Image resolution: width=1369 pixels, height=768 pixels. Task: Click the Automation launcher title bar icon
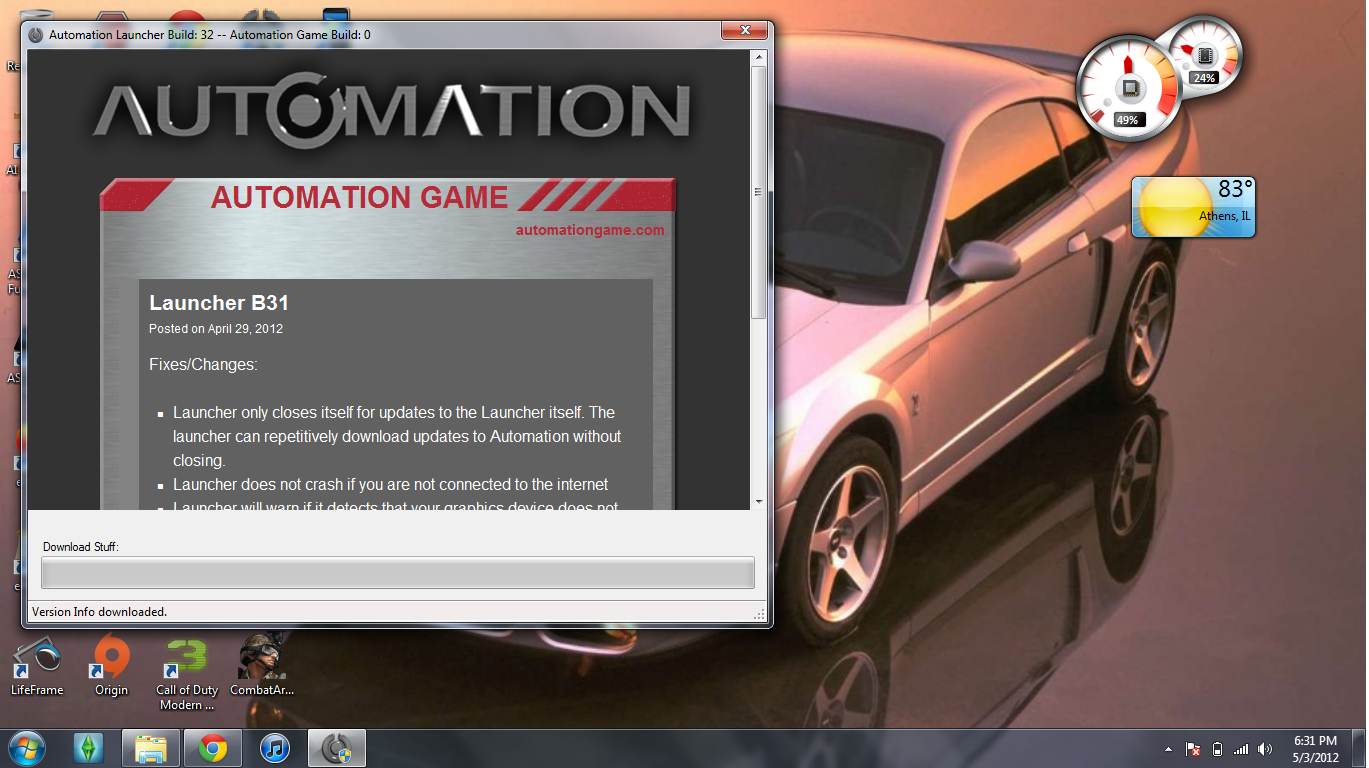[x=36, y=35]
